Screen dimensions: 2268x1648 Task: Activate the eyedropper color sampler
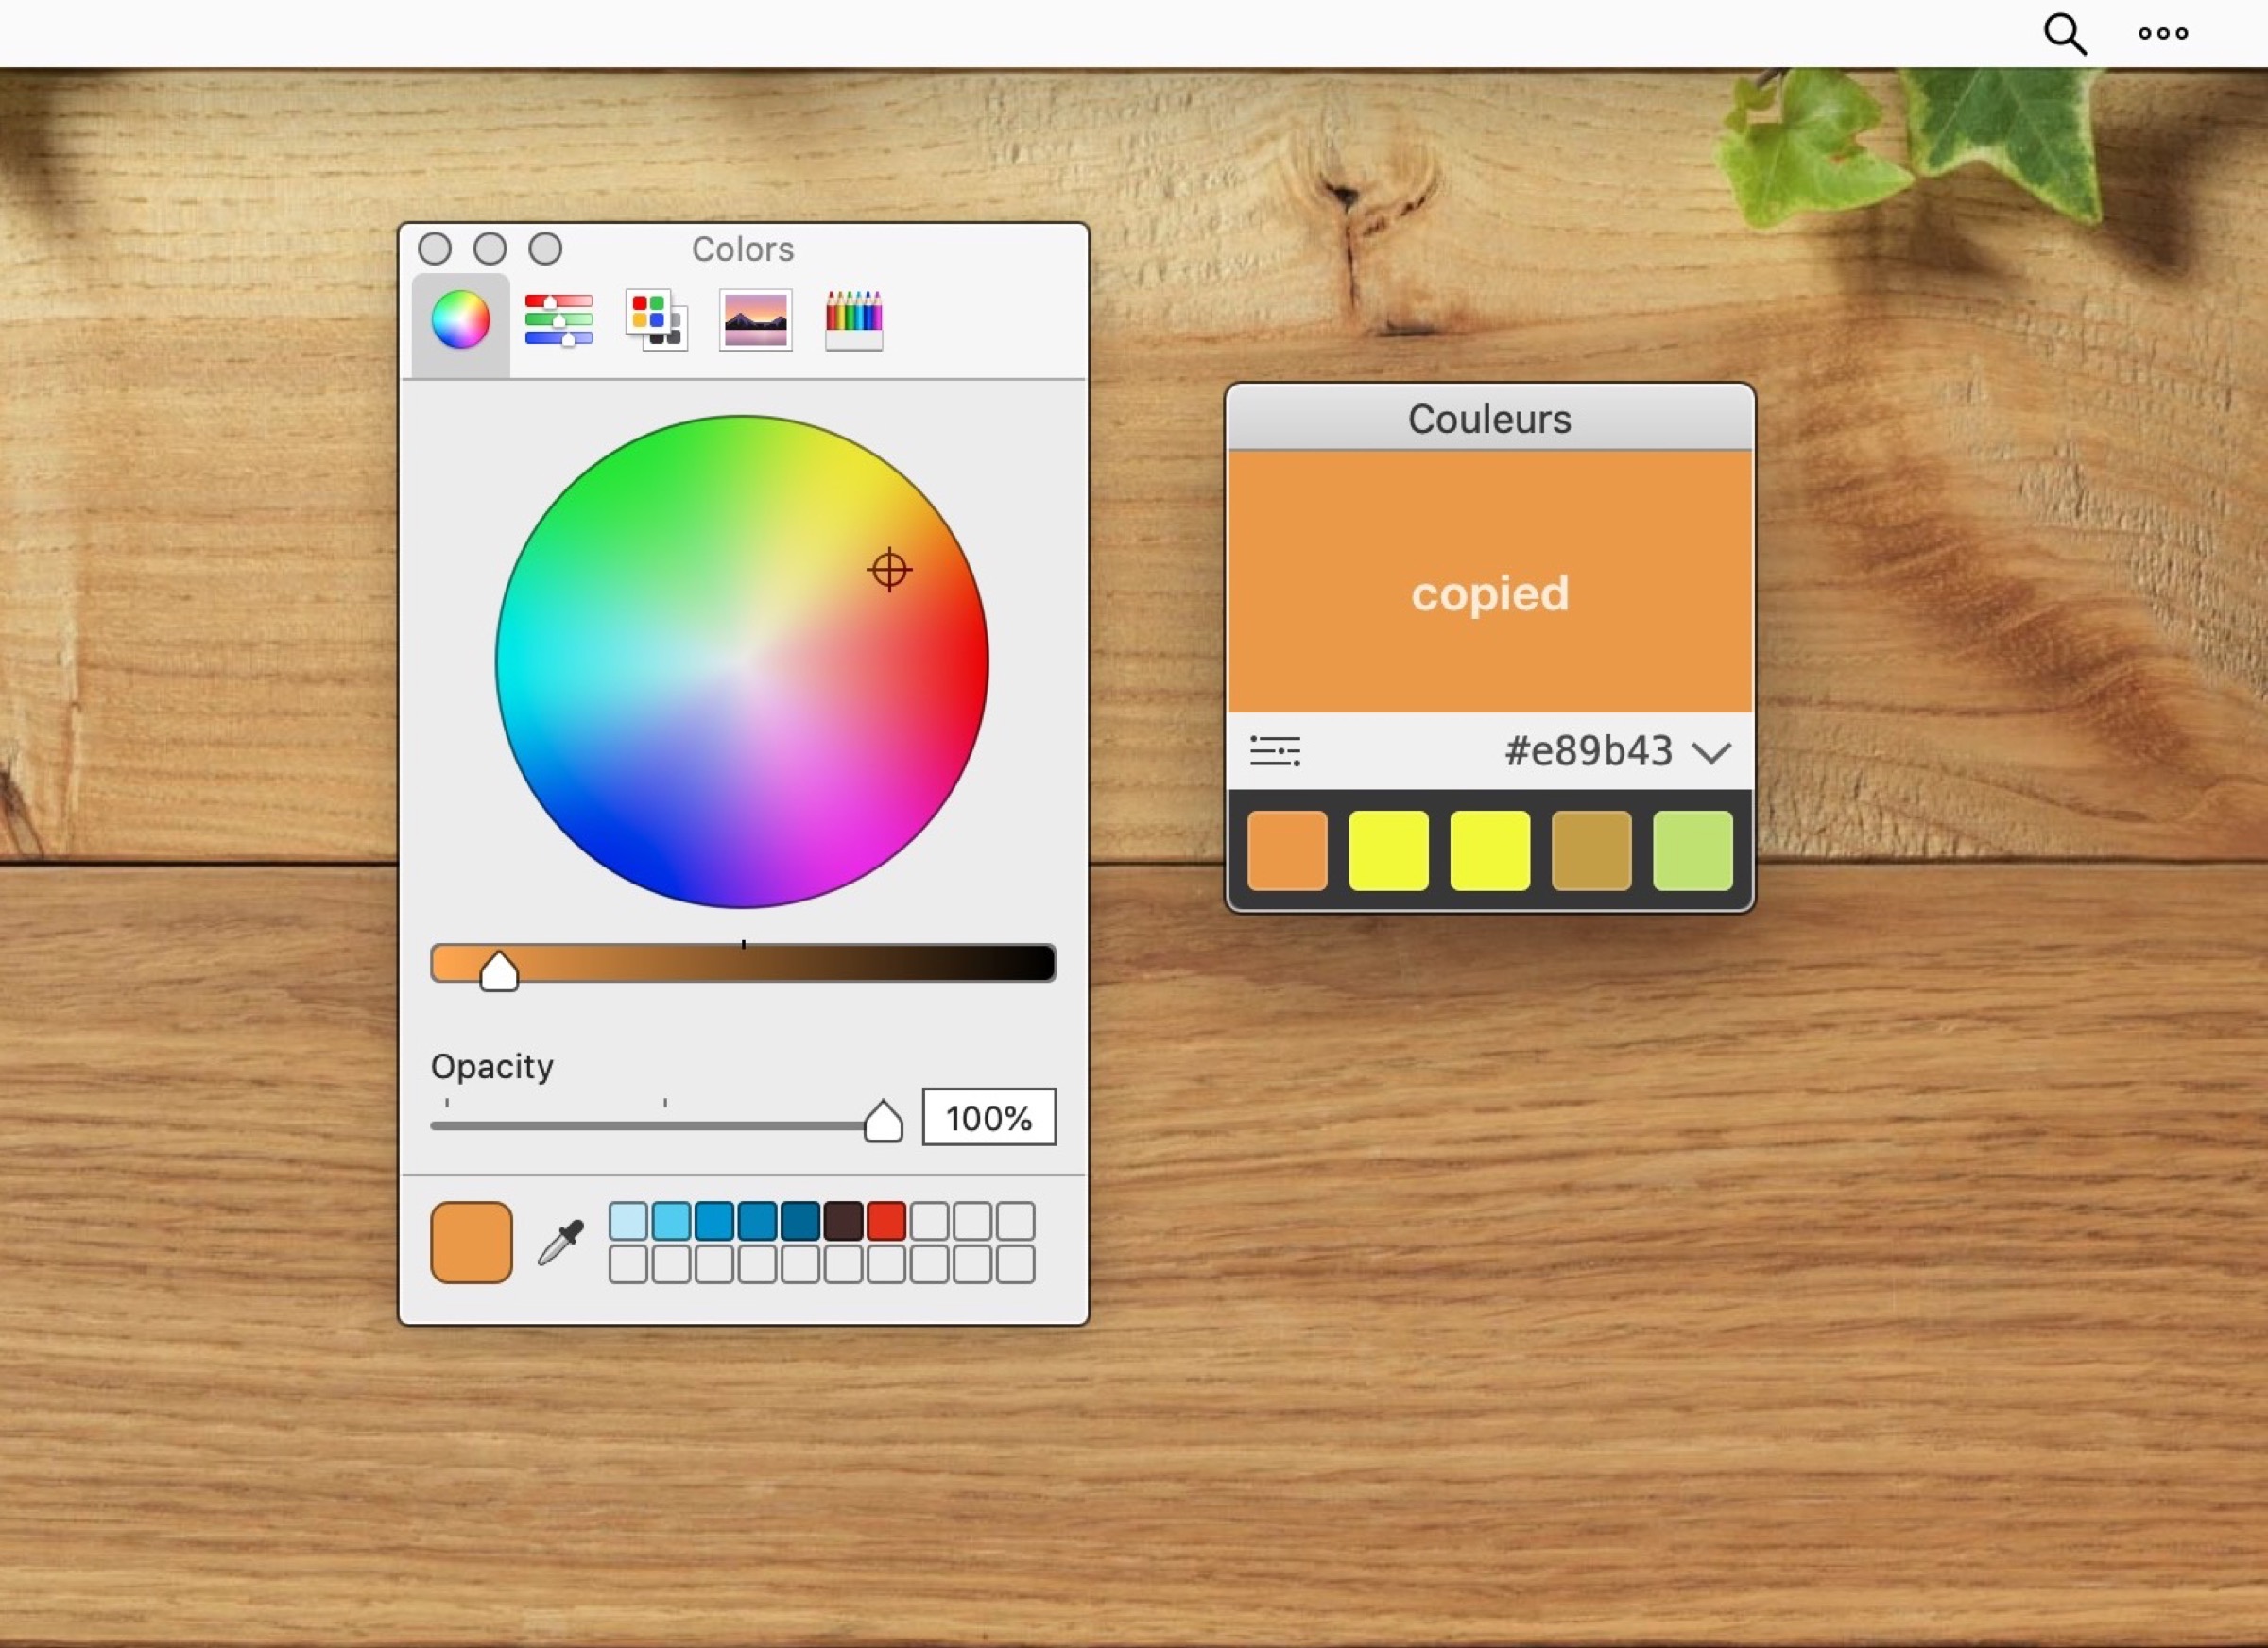pos(561,1243)
